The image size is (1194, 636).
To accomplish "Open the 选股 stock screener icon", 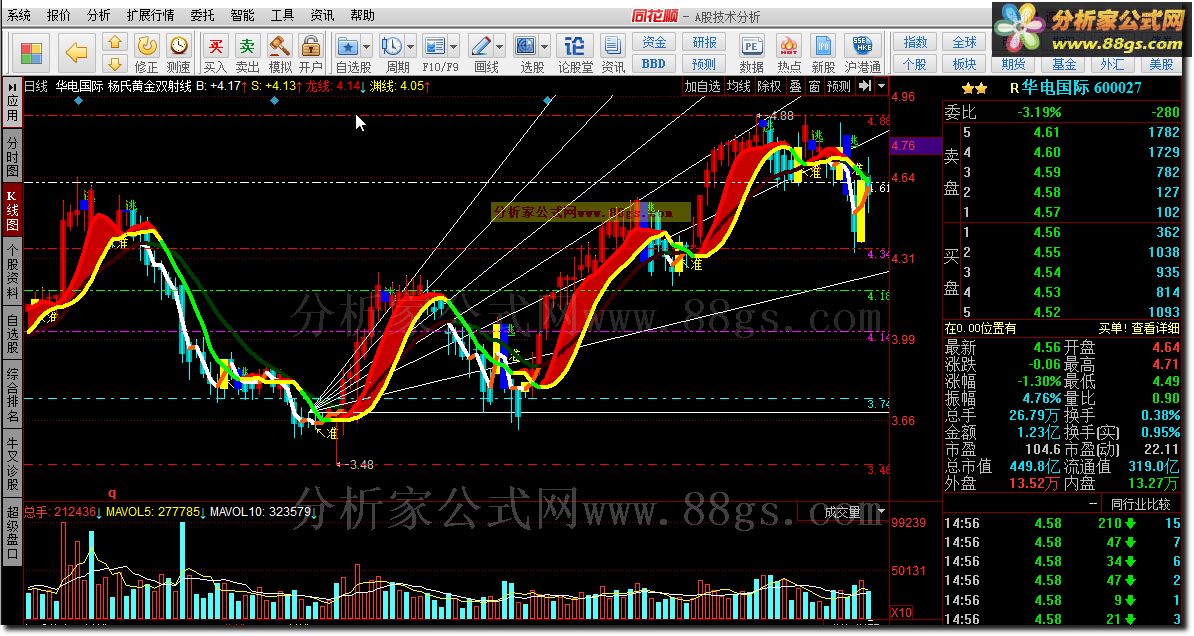I will (x=525, y=46).
